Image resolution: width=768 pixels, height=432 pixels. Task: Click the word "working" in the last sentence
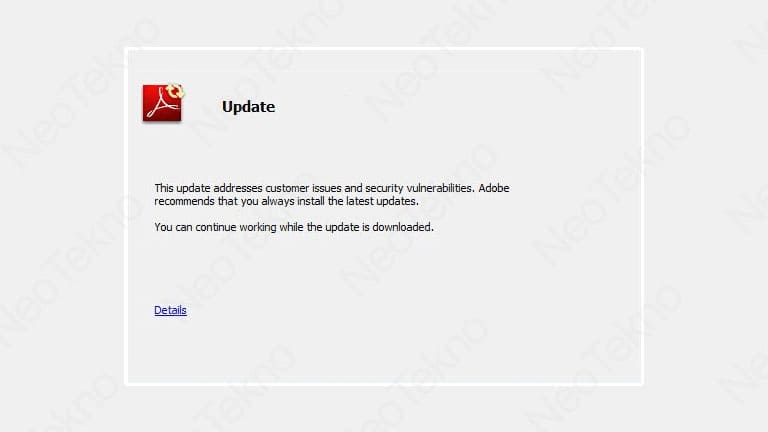pyautogui.click(x=258, y=227)
